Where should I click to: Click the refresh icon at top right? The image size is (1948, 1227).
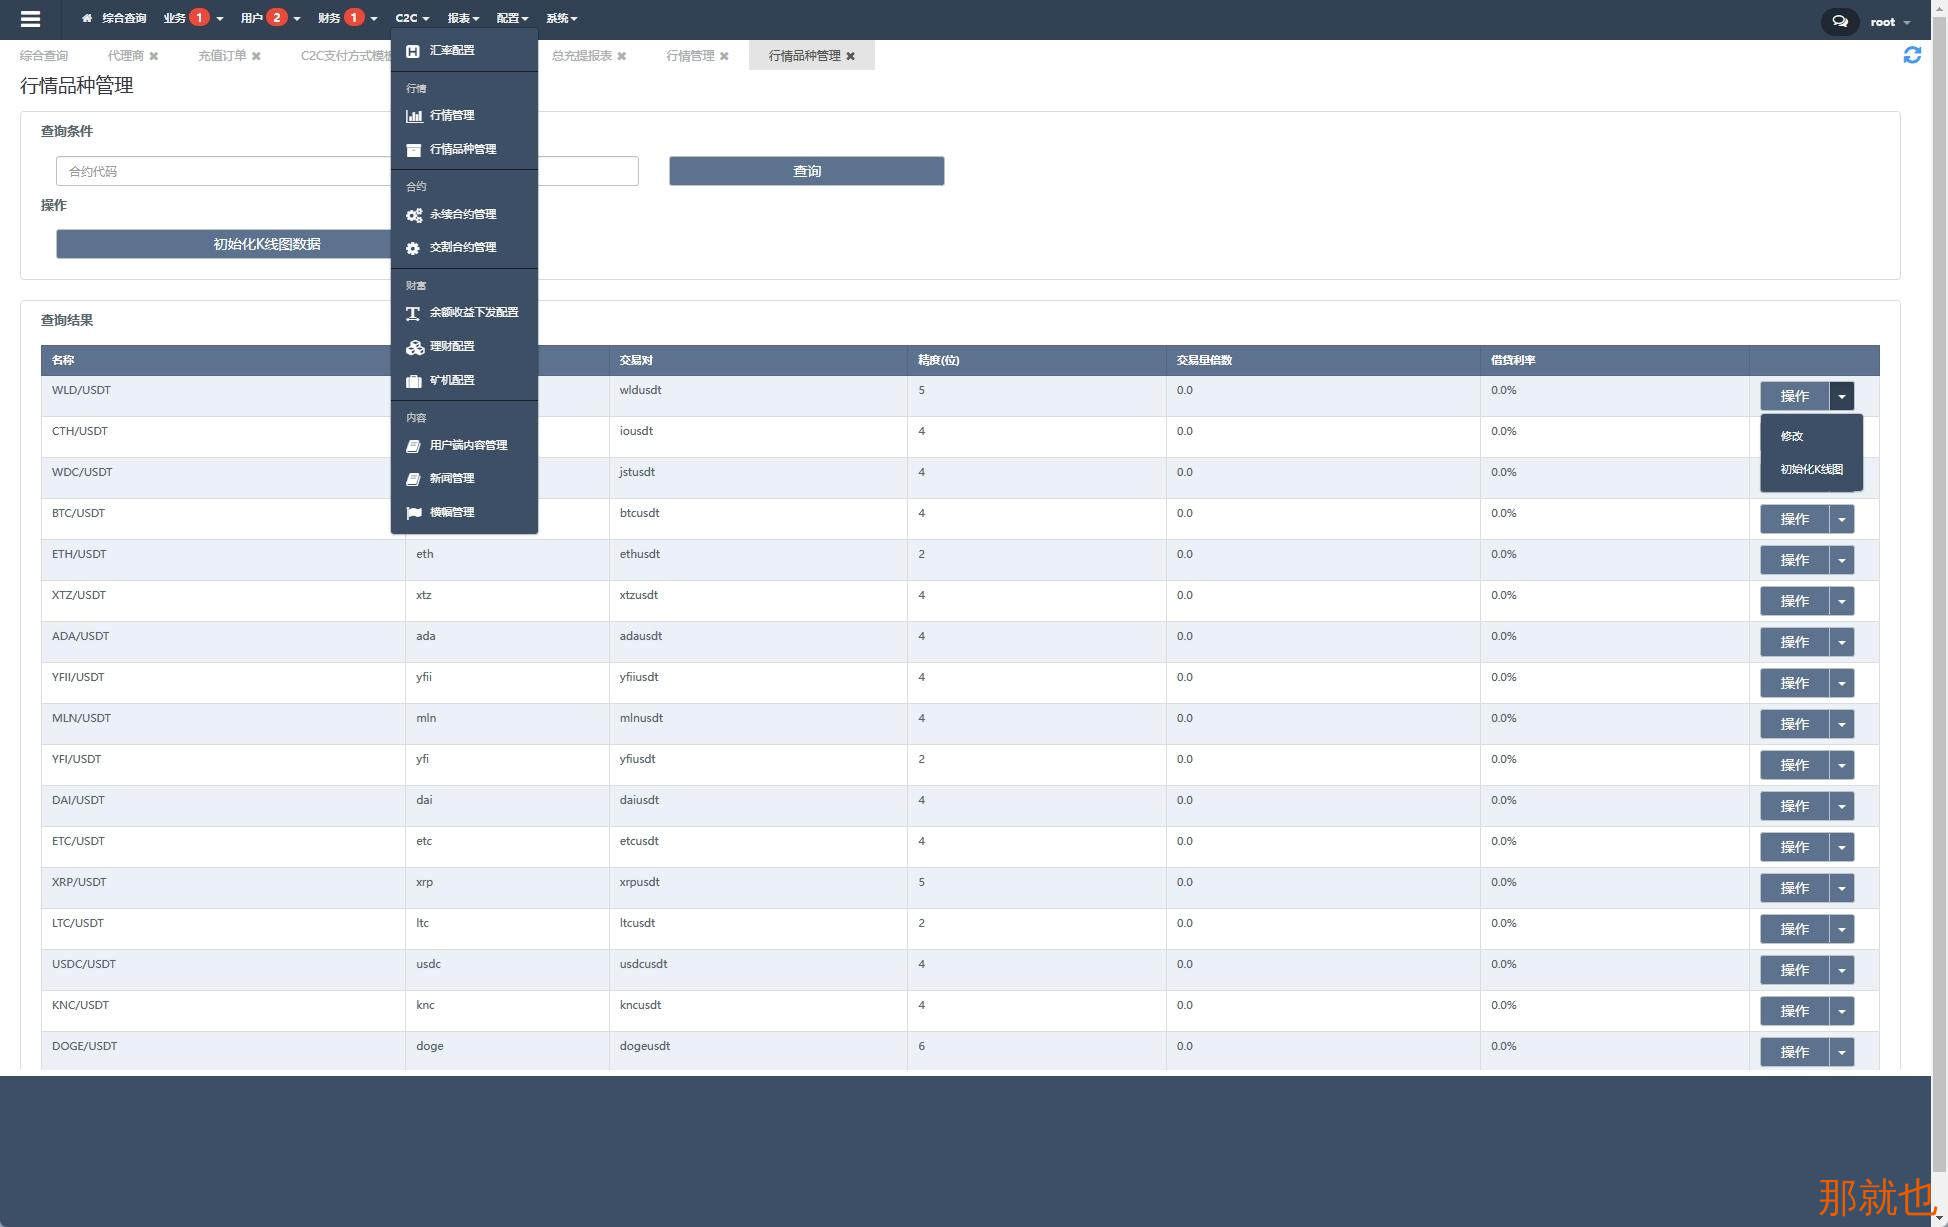[1911, 56]
